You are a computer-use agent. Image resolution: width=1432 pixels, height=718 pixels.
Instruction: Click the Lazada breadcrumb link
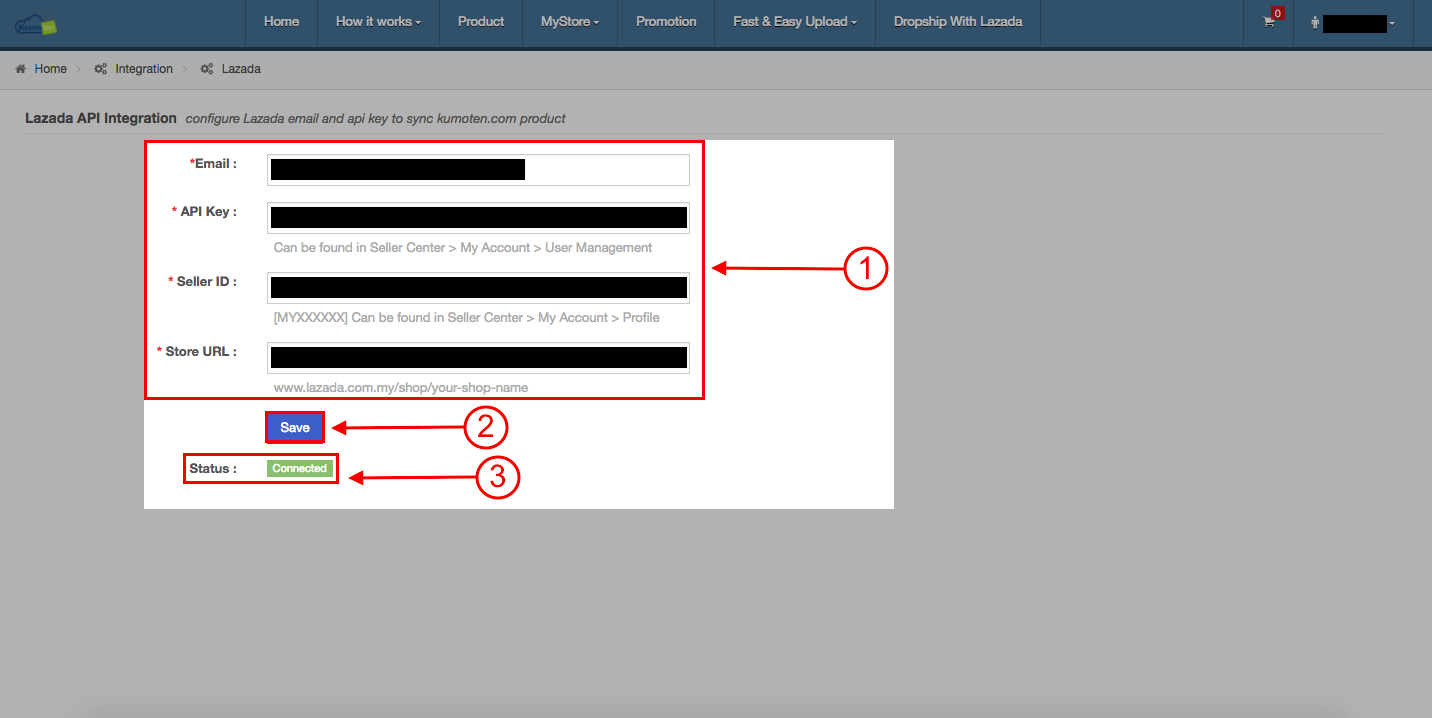241,69
